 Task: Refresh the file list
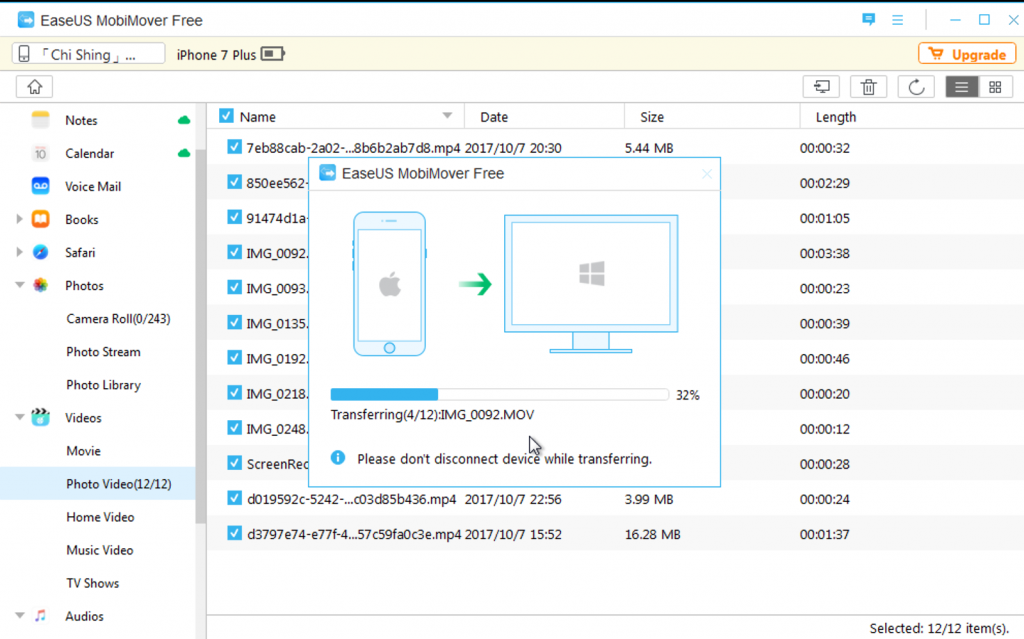point(916,87)
